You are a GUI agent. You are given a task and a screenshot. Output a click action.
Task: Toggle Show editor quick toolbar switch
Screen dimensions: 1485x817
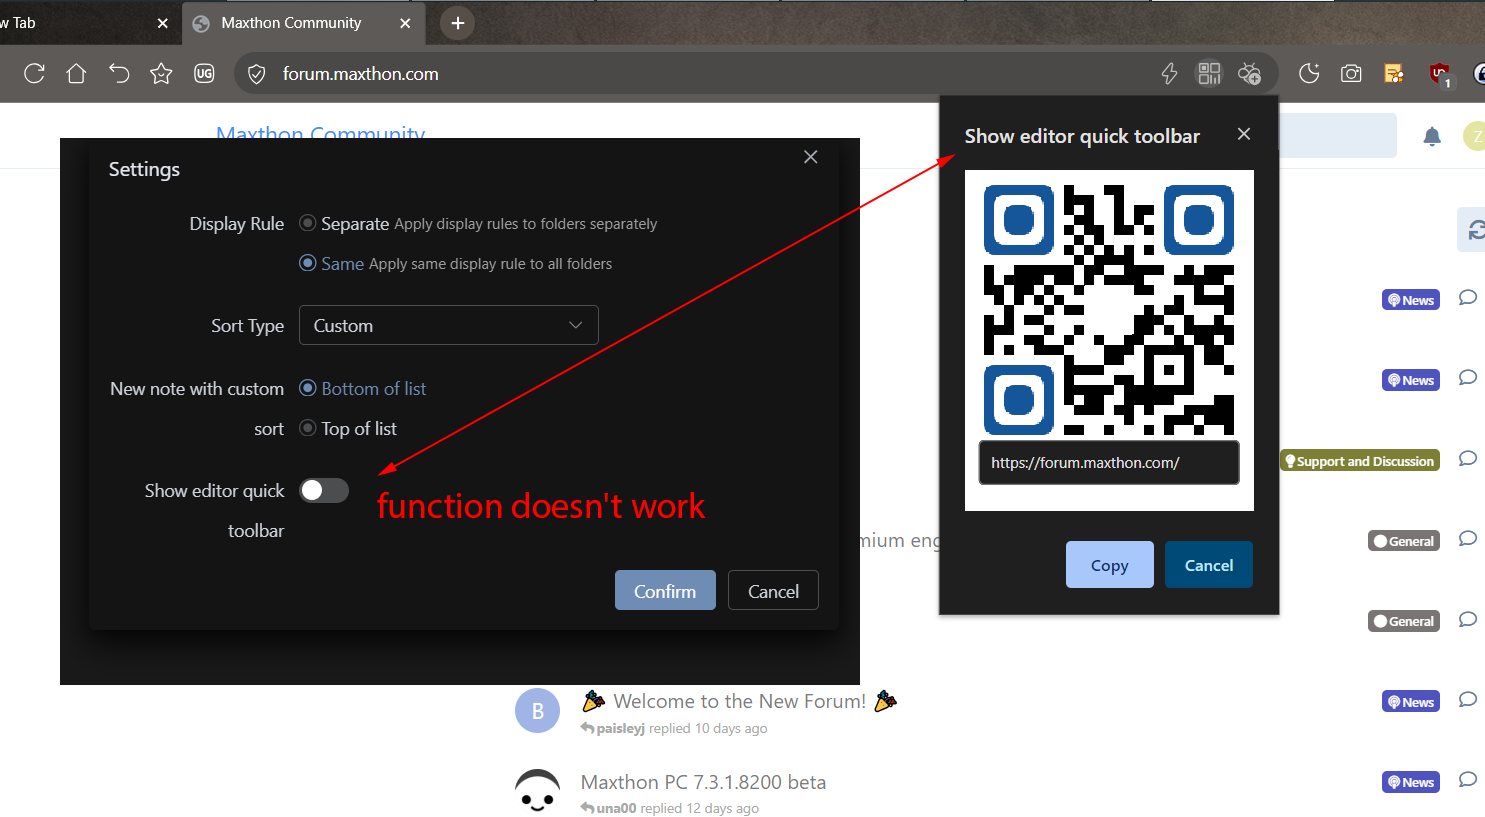[324, 490]
